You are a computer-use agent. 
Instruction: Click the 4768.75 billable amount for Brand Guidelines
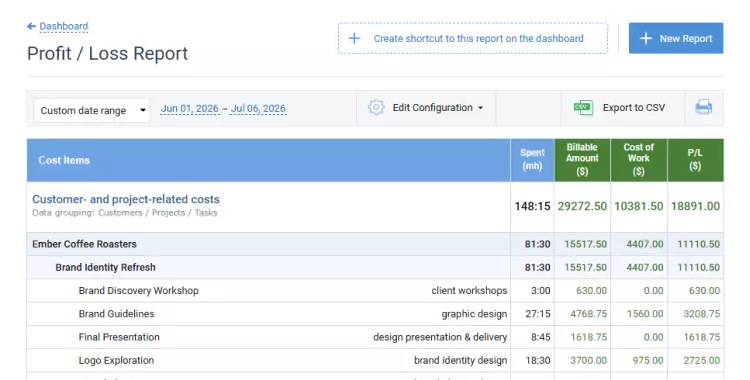coord(588,314)
